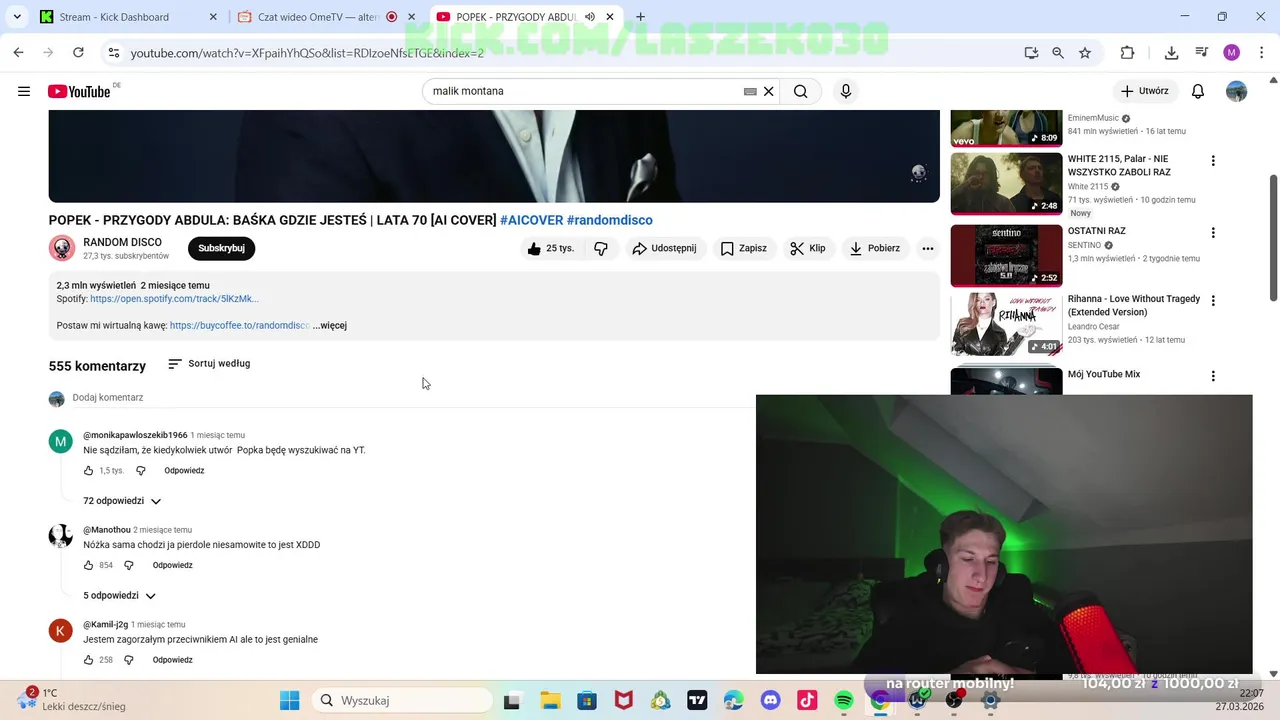The image size is (1280, 720).
Task: Open the Spotify track link
Action: point(174,299)
